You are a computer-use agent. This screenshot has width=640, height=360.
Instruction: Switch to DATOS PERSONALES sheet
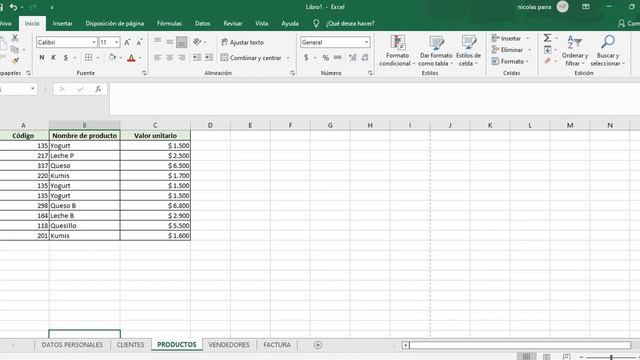pos(72,345)
